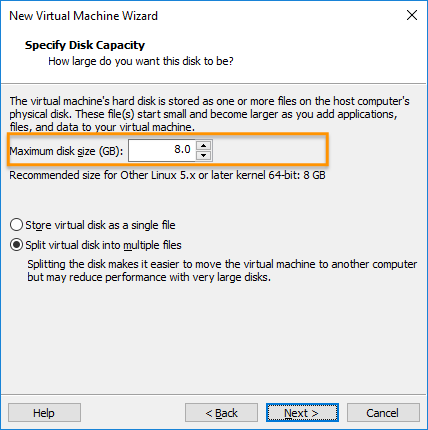Open Help for the wizard
This screenshot has width=428, height=430.
tap(44, 413)
